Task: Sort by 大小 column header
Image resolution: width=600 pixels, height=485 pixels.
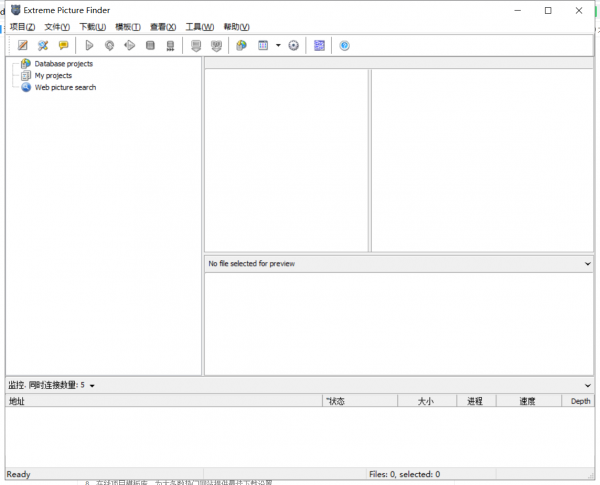Action: pyautogui.click(x=427, y=401)
